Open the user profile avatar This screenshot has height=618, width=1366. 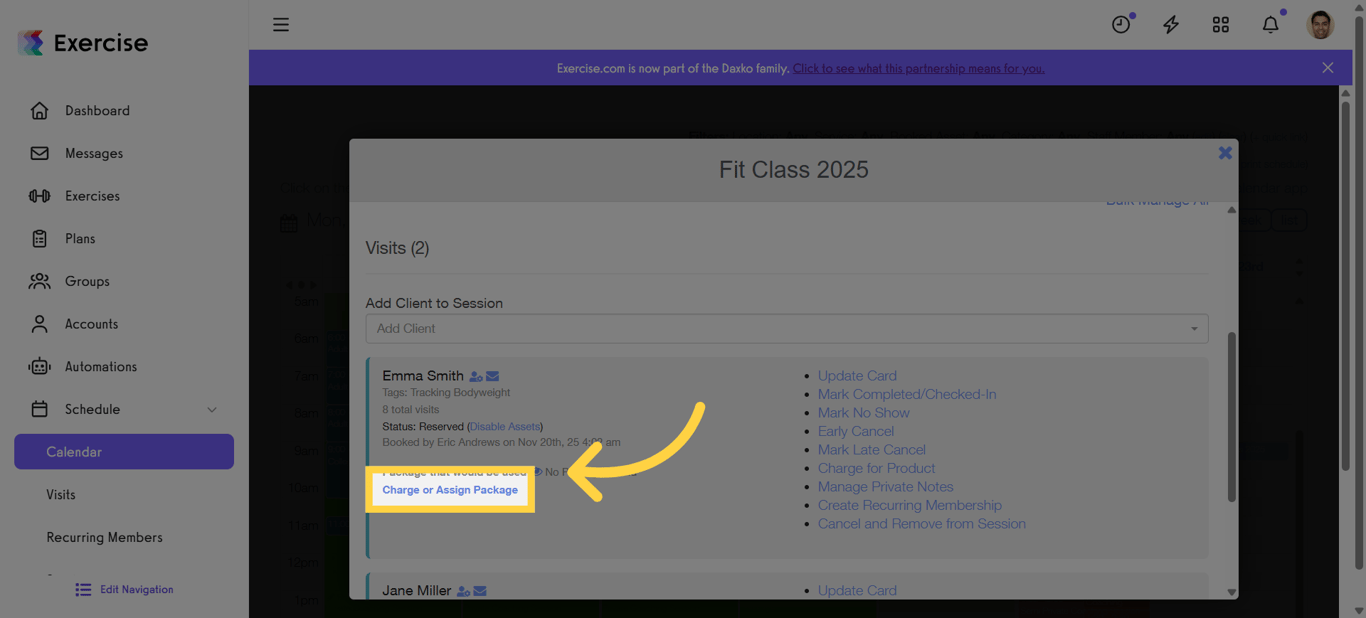click(x=1320, y=25)
